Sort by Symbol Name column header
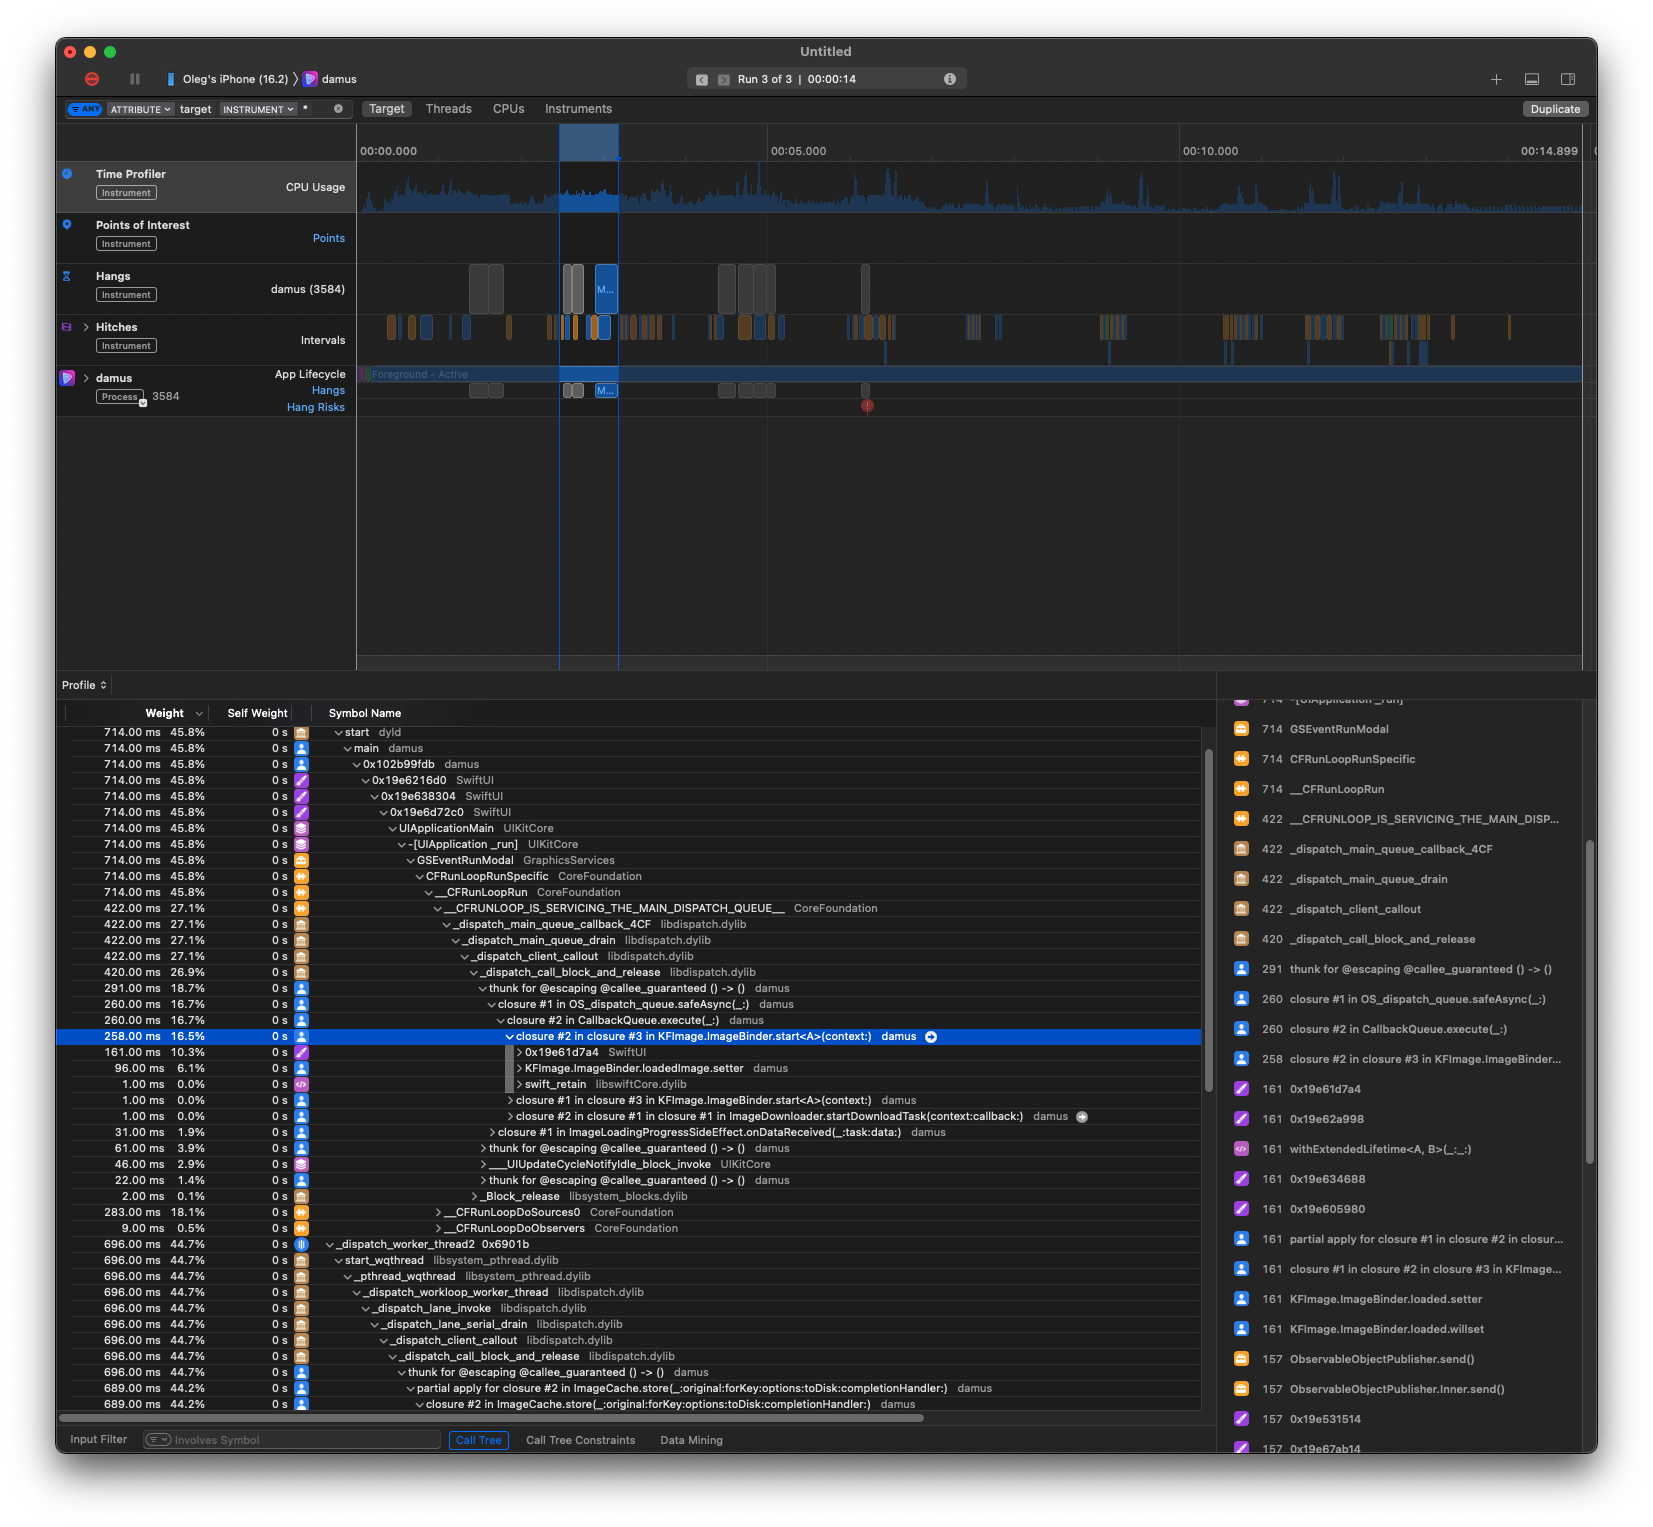This screenshot has width=1653, height=1527. click(365, 713)
